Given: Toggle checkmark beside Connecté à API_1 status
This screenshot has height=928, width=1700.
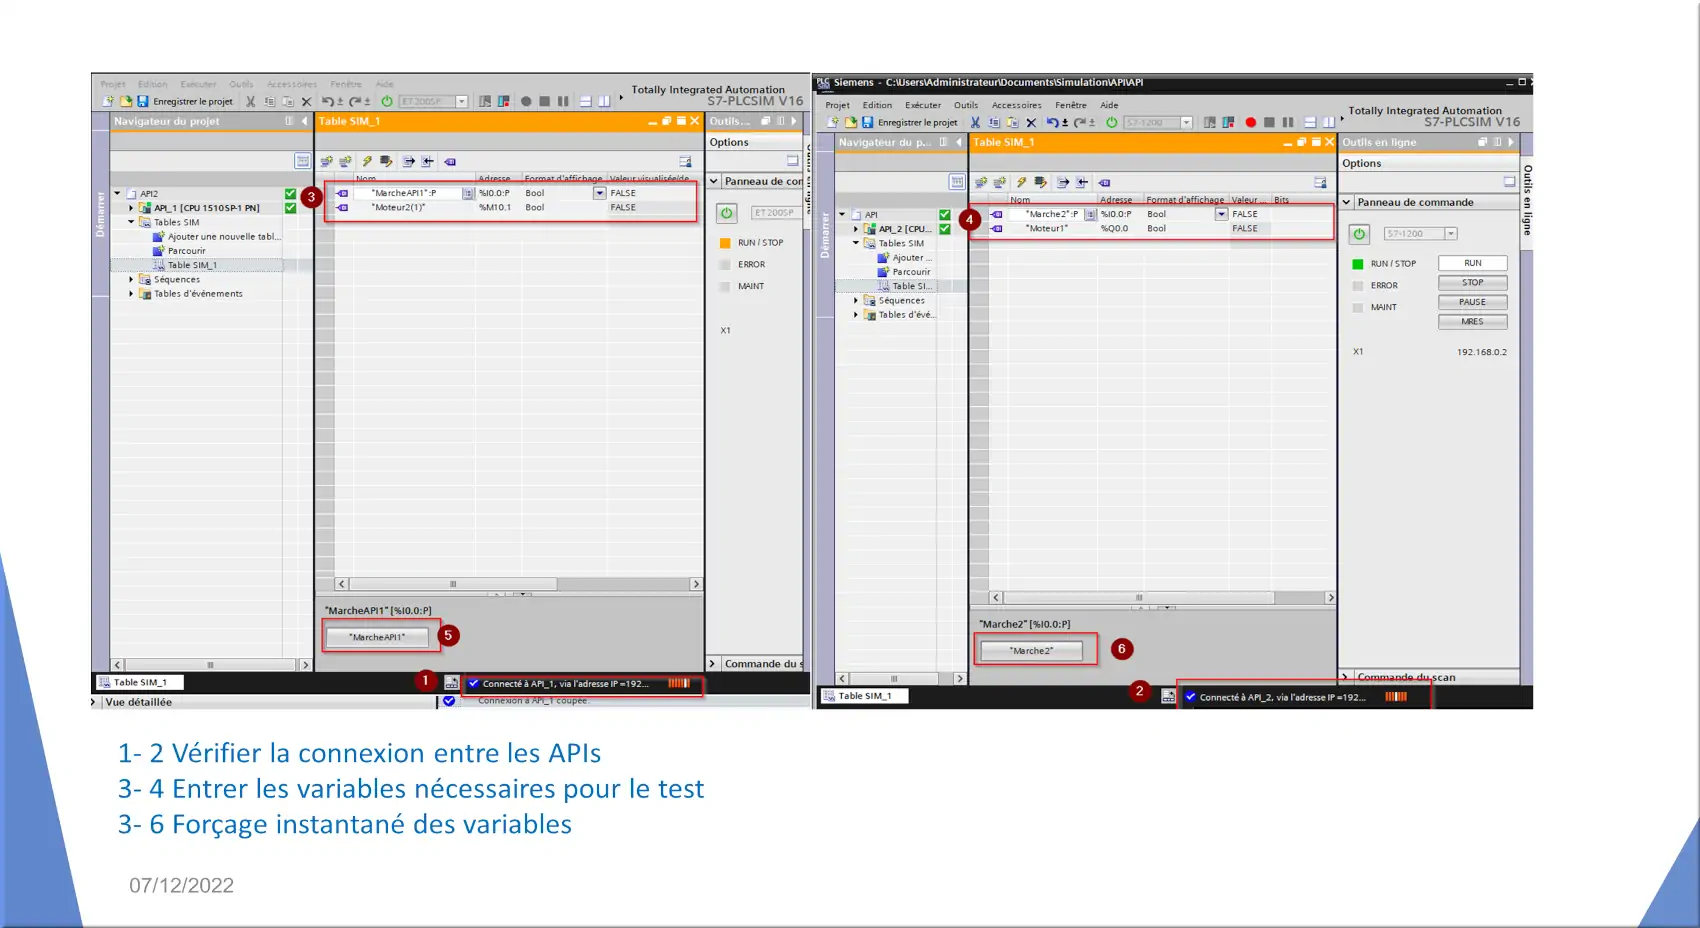Looking at the screenshot, I should [474, 684].
